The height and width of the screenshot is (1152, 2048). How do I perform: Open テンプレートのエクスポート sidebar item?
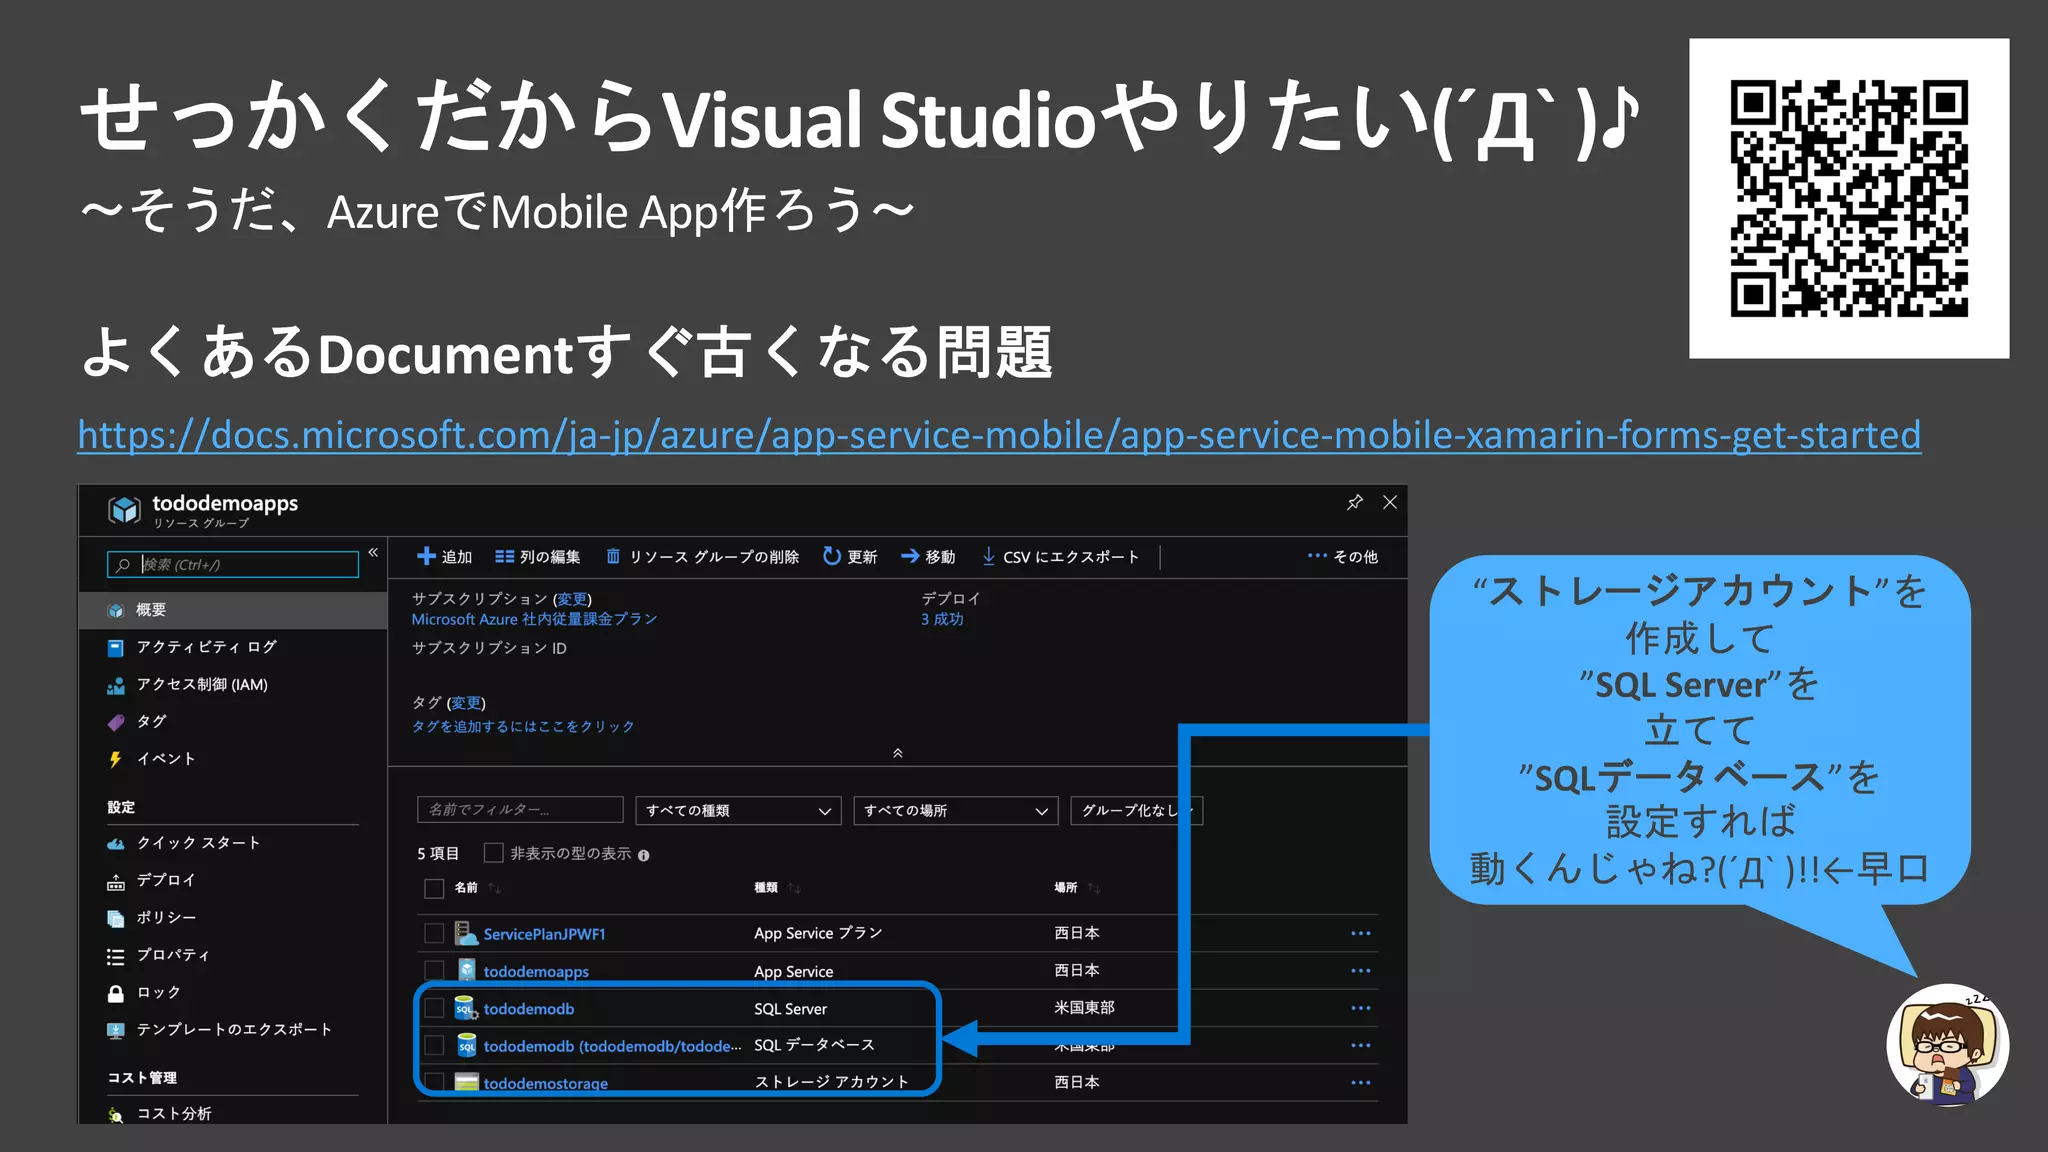[233, 1030]
